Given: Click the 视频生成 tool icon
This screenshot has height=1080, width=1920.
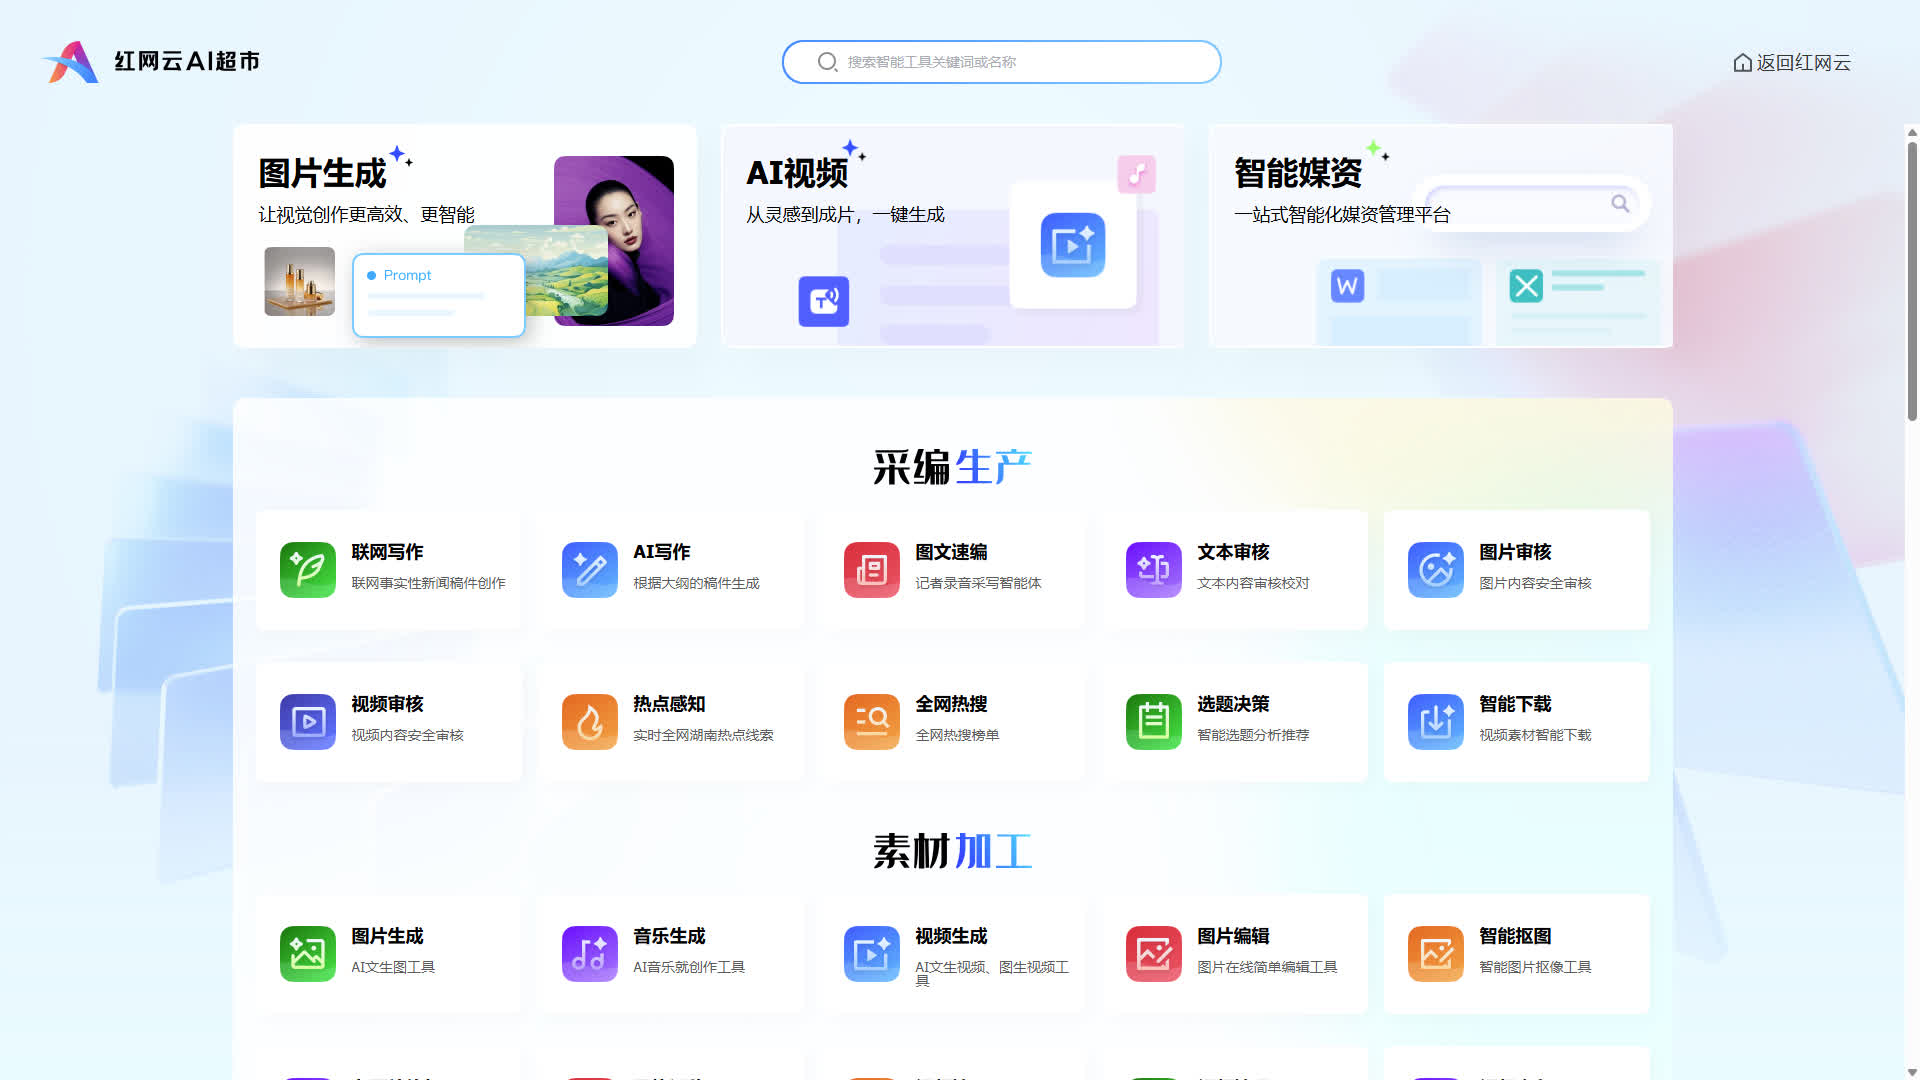Looking at the screenshot, I should pos(871,954).
